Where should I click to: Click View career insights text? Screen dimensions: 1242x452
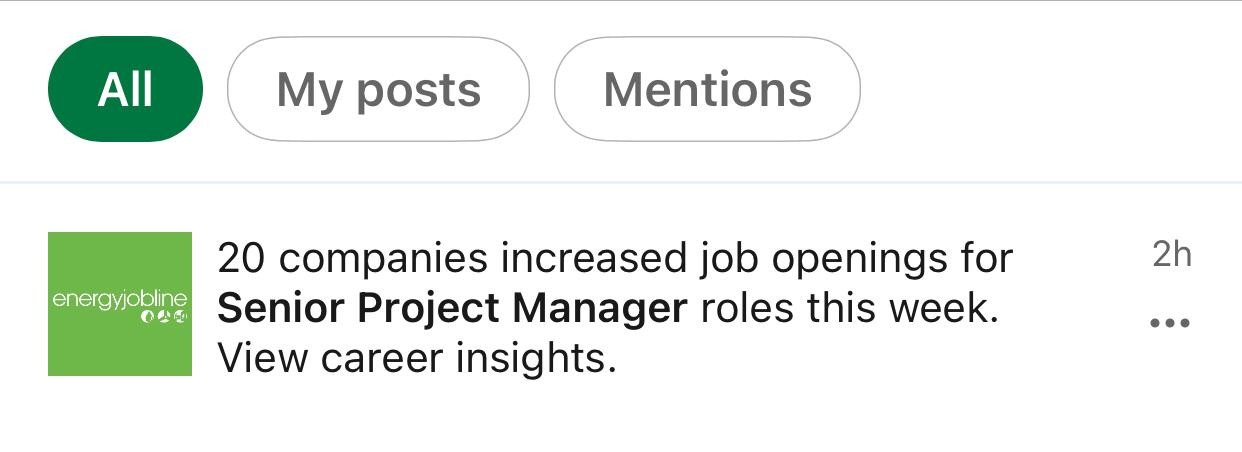(x=417, y=358)
